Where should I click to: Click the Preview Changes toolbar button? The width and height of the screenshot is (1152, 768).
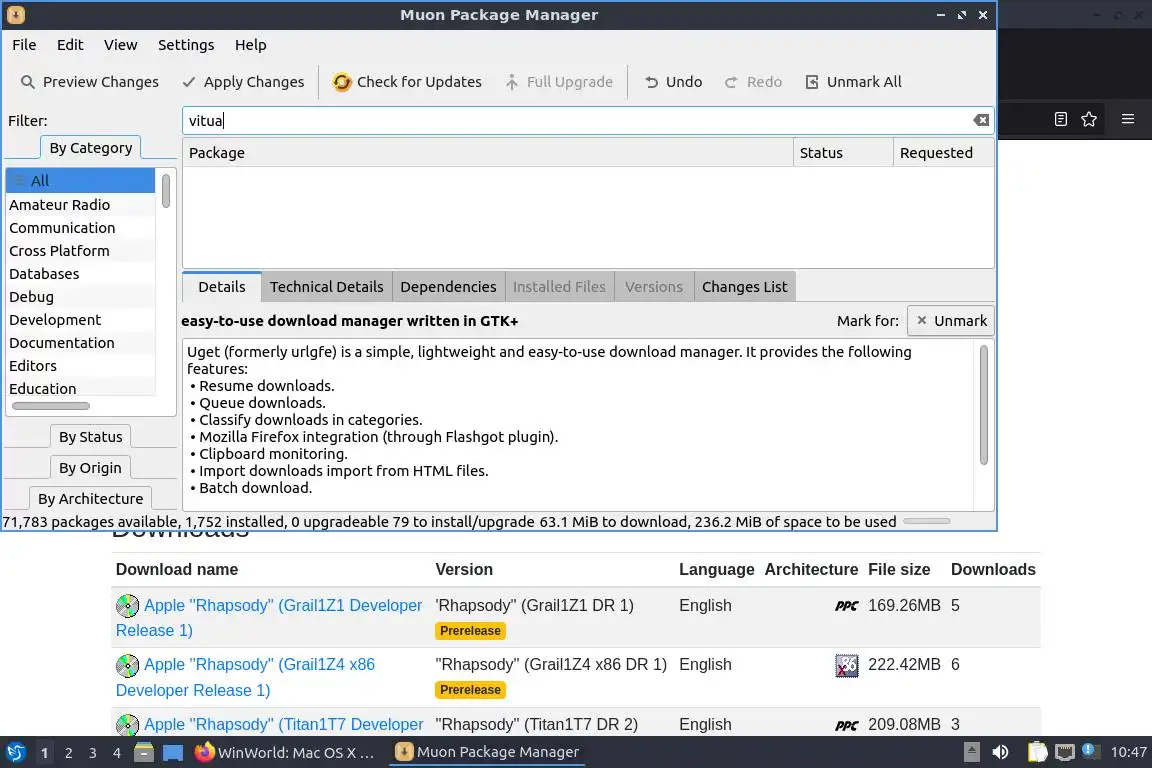pyautogui.click(x=89, y=82)
